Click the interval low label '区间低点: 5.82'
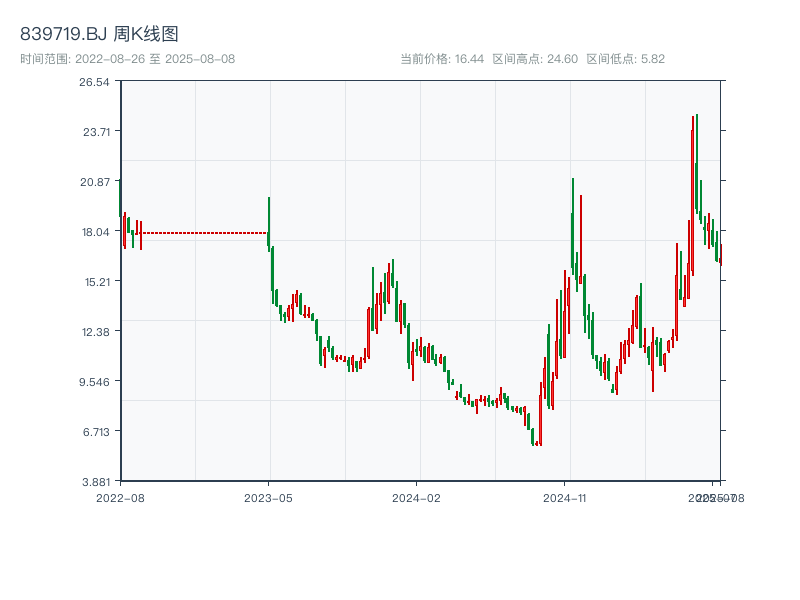Screen dimensions: 800x600 pyautogui.click(x=626, y=59)
